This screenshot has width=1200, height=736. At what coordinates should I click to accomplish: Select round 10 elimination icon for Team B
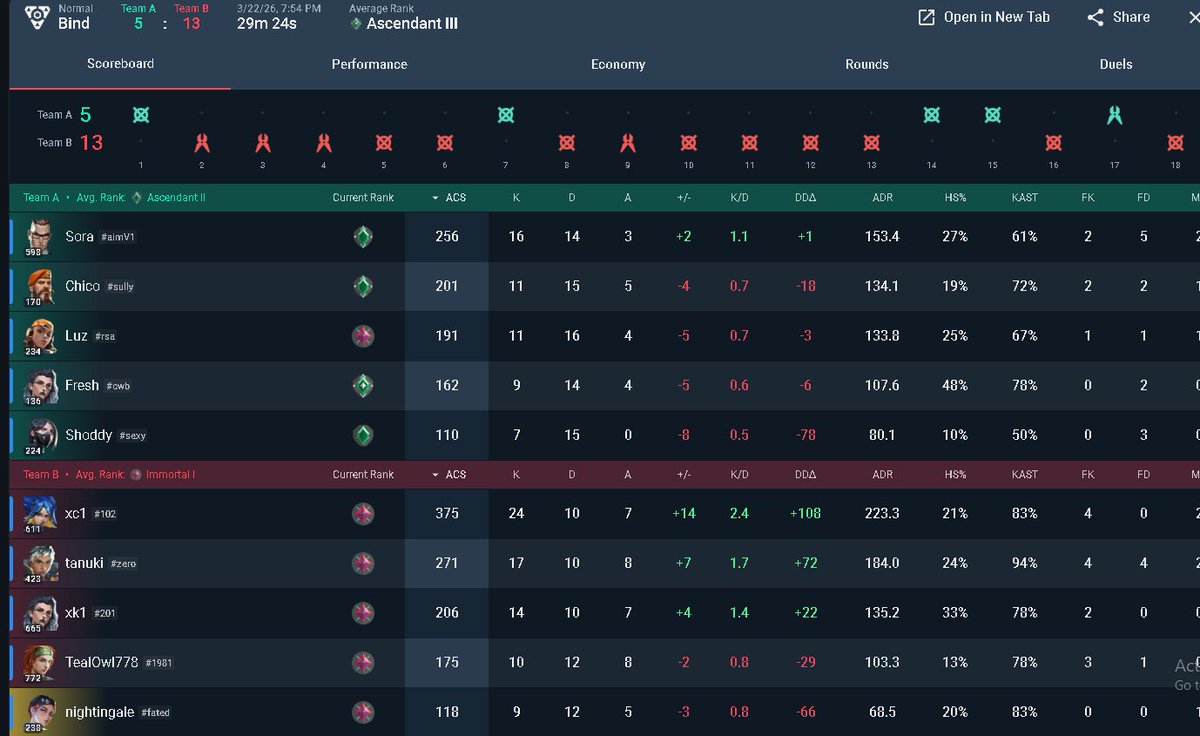[689, 143]
